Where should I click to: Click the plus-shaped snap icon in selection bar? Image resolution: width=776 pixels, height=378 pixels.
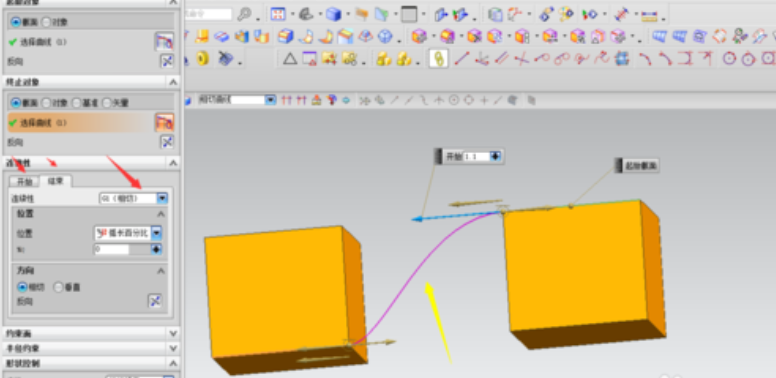484,100
